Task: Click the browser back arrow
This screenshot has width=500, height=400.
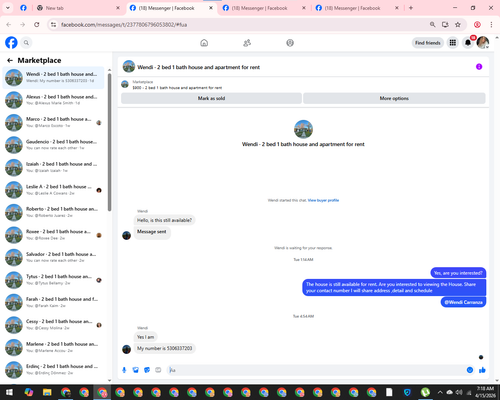Action: 9,24
